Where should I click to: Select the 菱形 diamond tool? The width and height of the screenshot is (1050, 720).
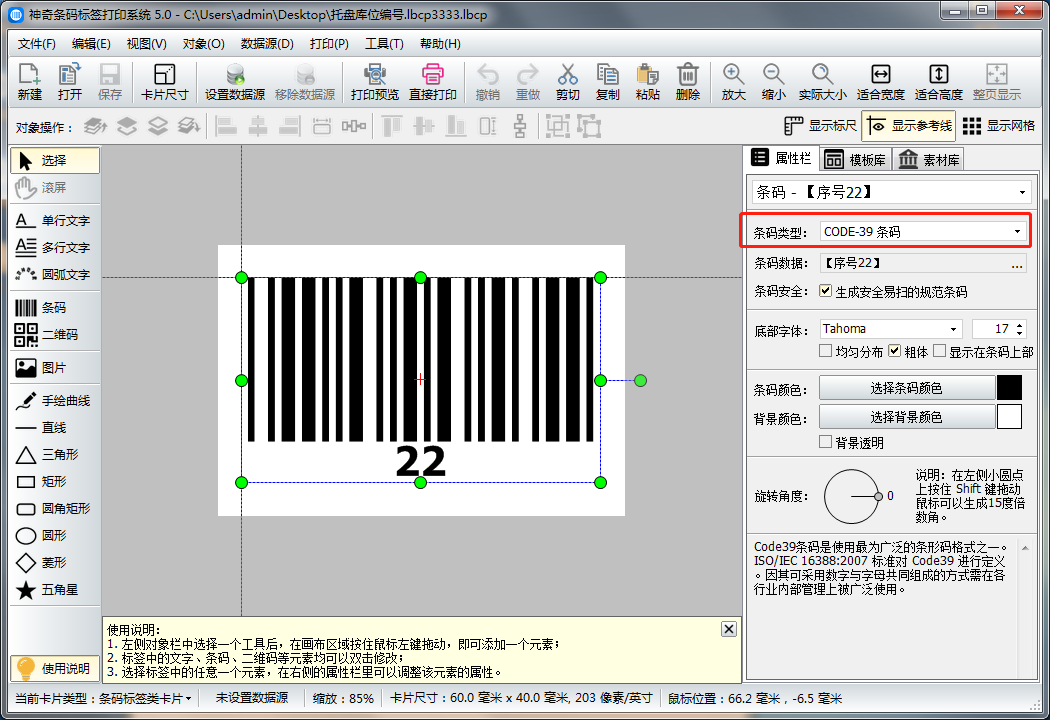55,563
